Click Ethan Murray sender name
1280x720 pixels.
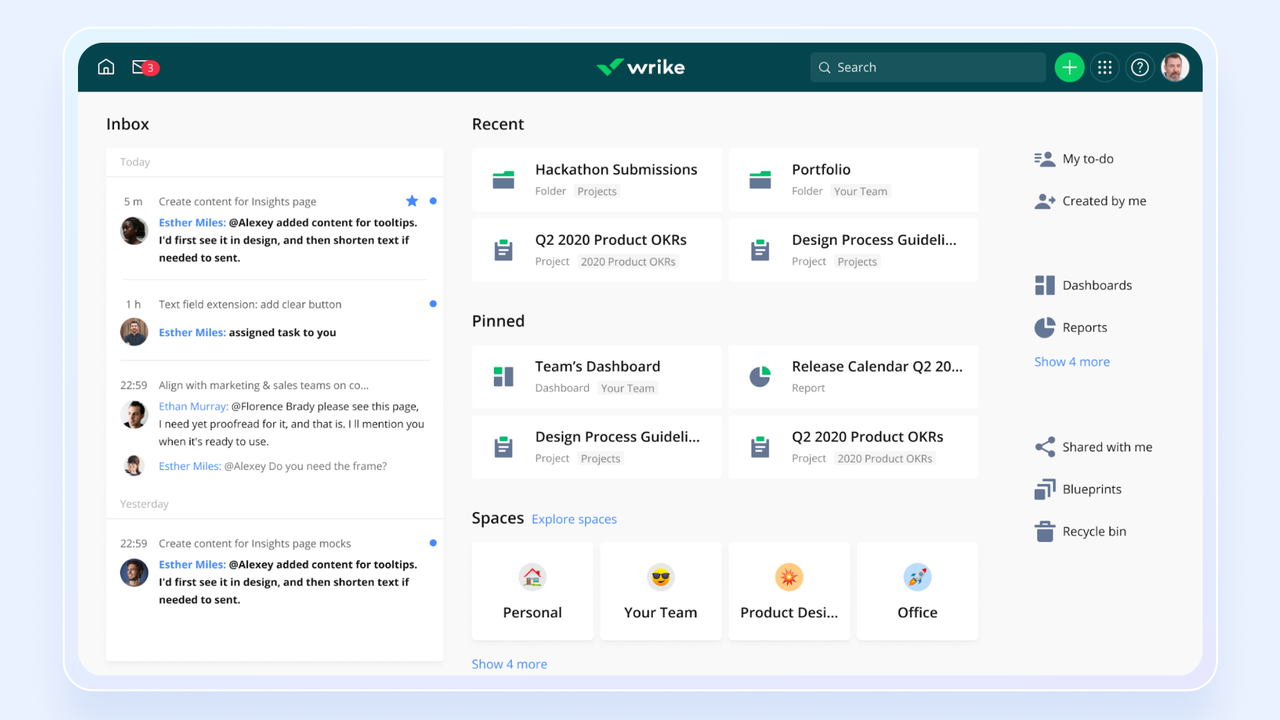point(193,407)
